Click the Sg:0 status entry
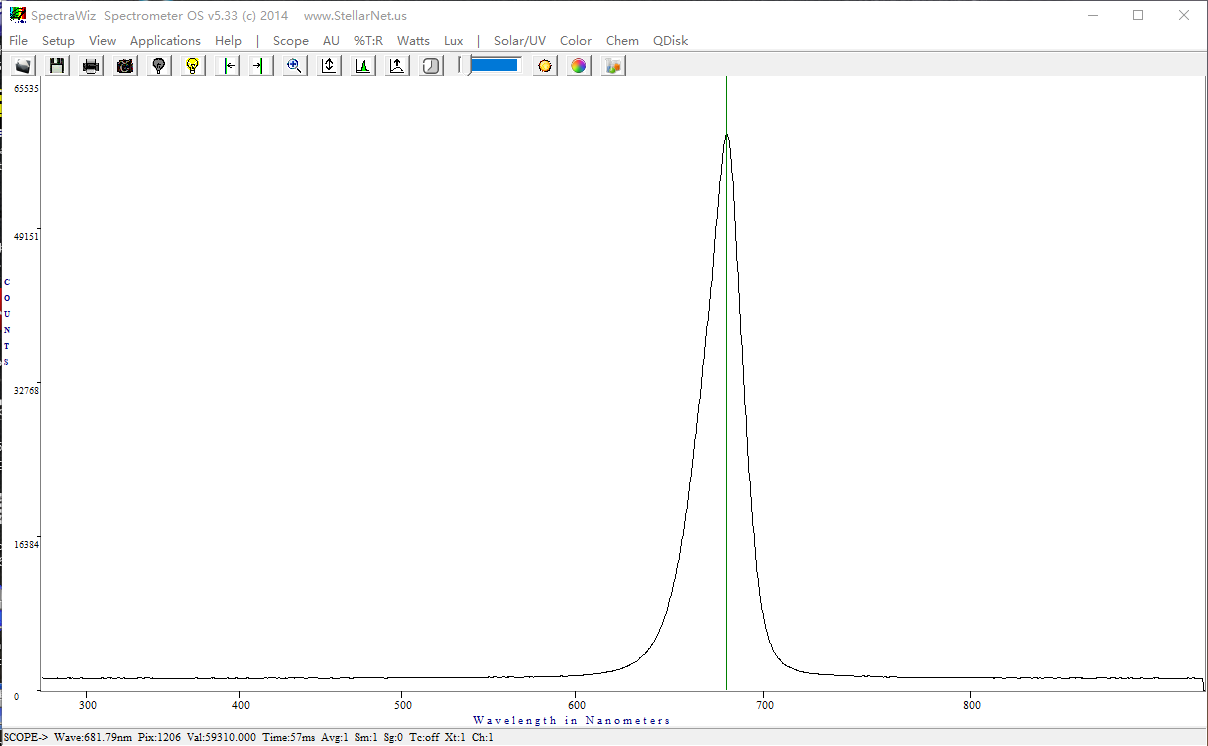This screenshot has height=746, width=1208. pos(394,738)
